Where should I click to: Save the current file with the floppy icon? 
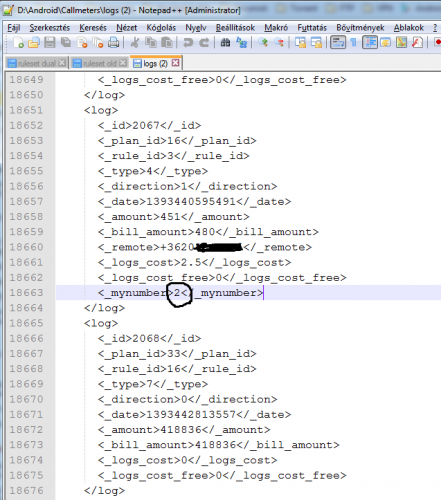50,42
